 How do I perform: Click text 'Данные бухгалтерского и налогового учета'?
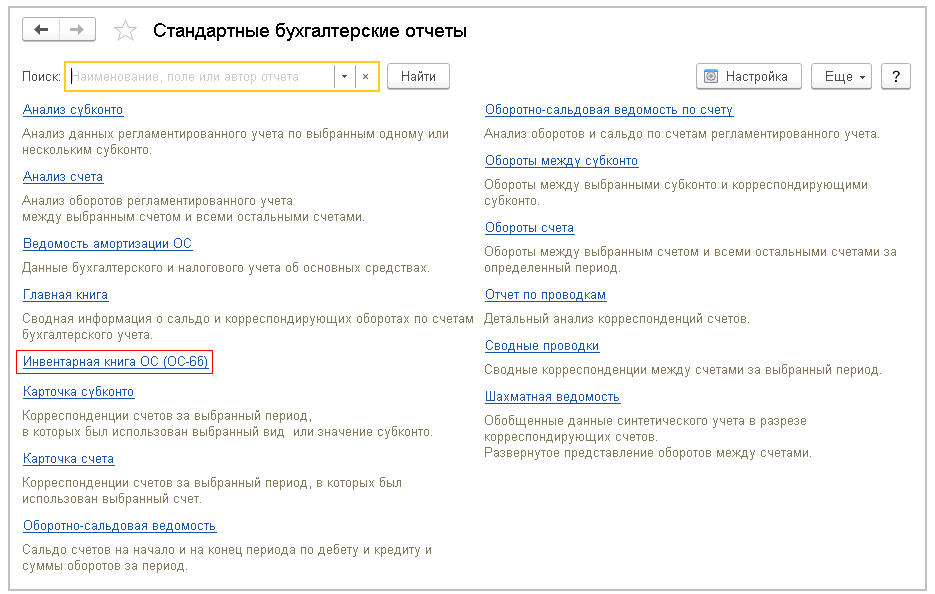[151, 268]
